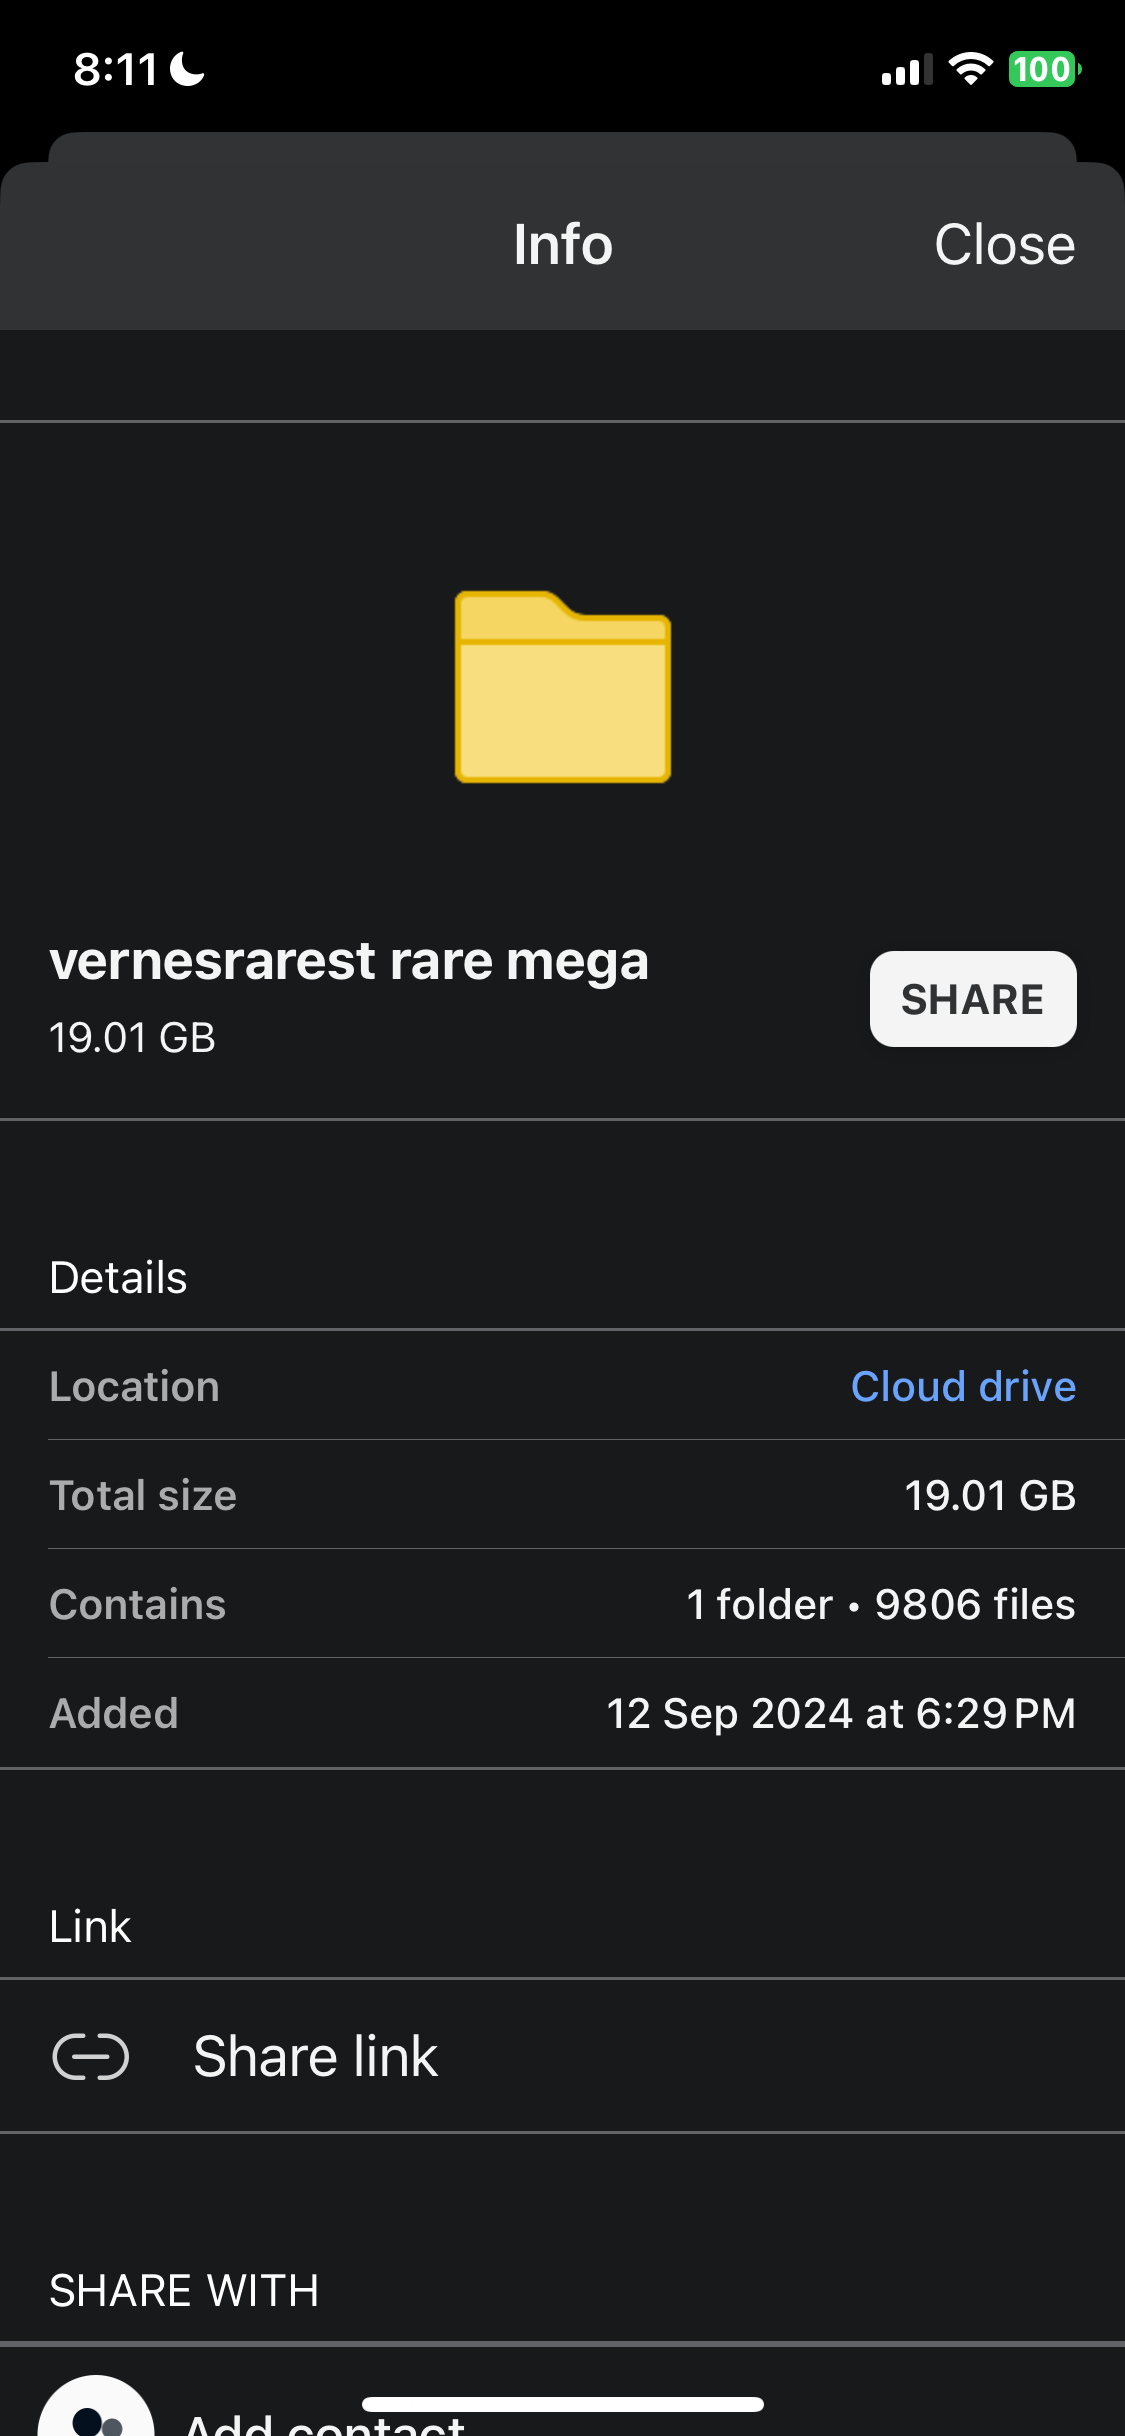Tap the home indicator bar
Screen dimensions: 1125x2436
point(562,2404)
